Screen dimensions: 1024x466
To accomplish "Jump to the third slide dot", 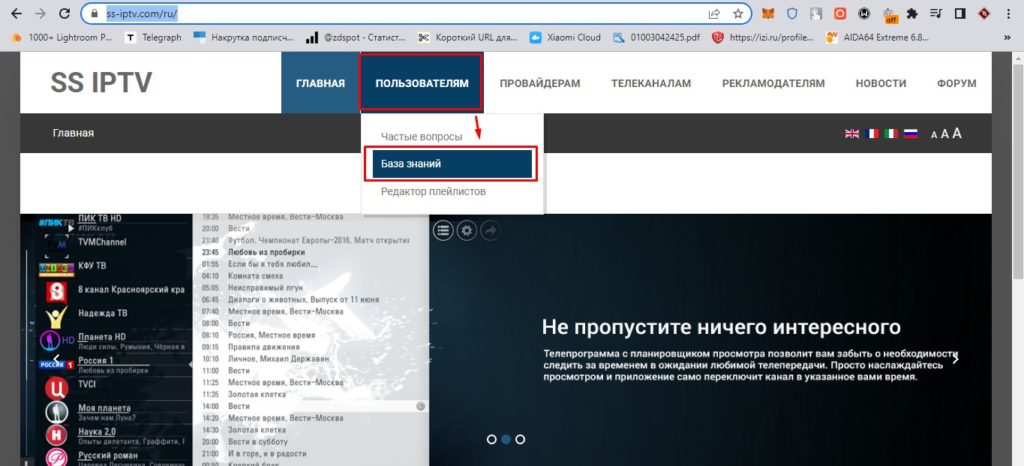I will click(520, 439).
